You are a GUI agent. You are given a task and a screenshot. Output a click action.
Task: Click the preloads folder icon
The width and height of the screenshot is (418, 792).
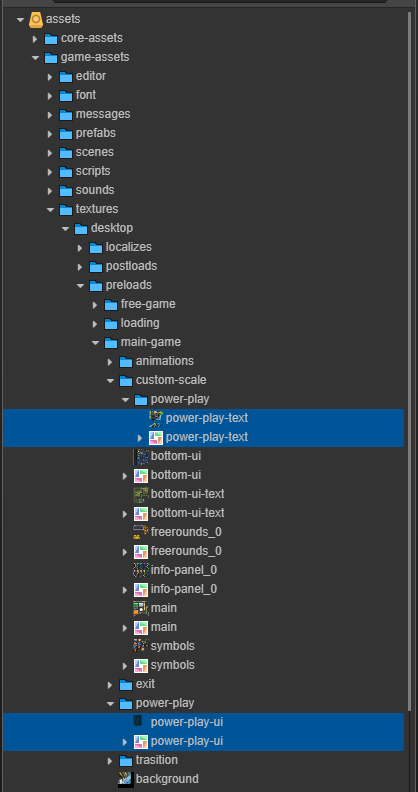(x=96, y=285)
